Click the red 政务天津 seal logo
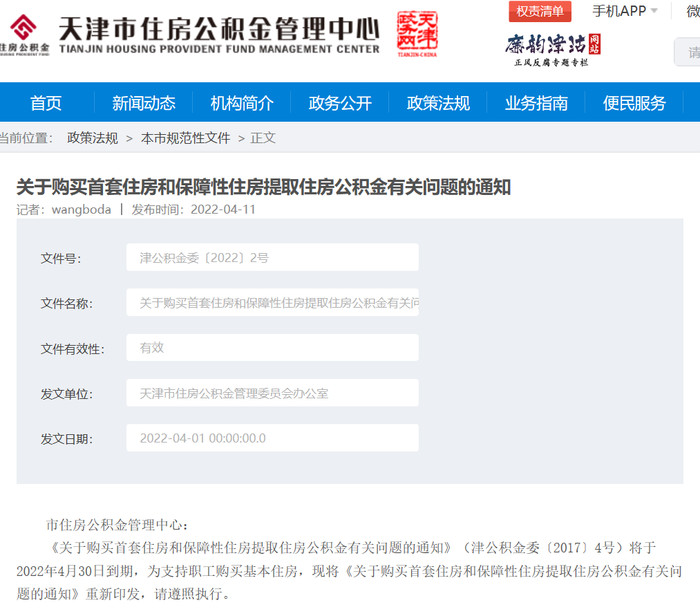The width and height of the screenshot is (700, 605). click(x=417, y=33)
